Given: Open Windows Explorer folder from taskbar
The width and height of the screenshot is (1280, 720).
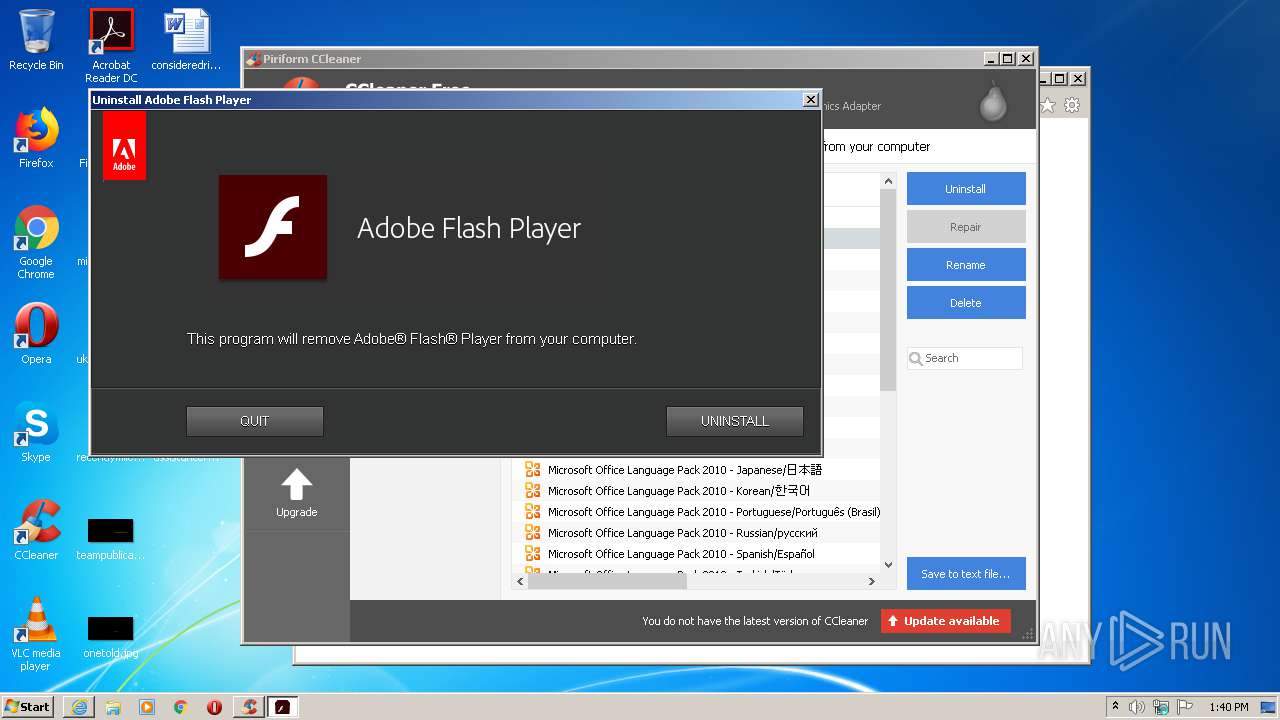Looking at the screenshot, I should click(x=113, y=707).
